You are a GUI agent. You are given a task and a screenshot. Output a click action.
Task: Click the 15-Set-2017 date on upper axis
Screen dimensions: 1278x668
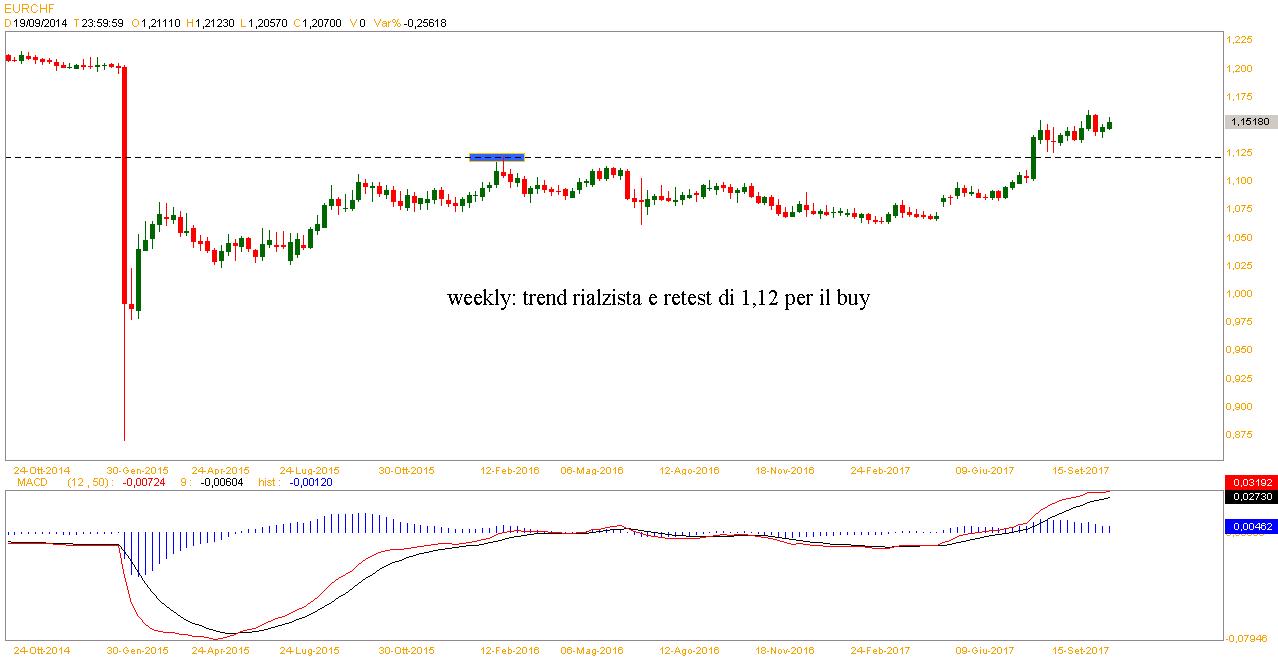click(1078, 470)
